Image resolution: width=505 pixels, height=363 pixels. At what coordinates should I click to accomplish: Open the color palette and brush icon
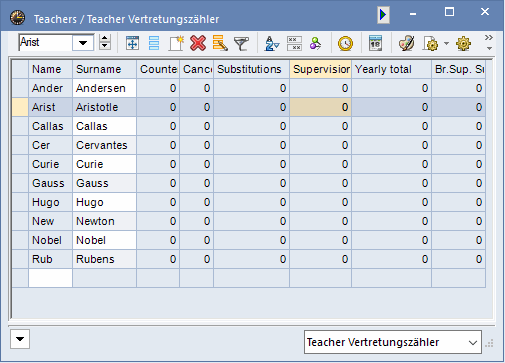(x=406, y=43)
